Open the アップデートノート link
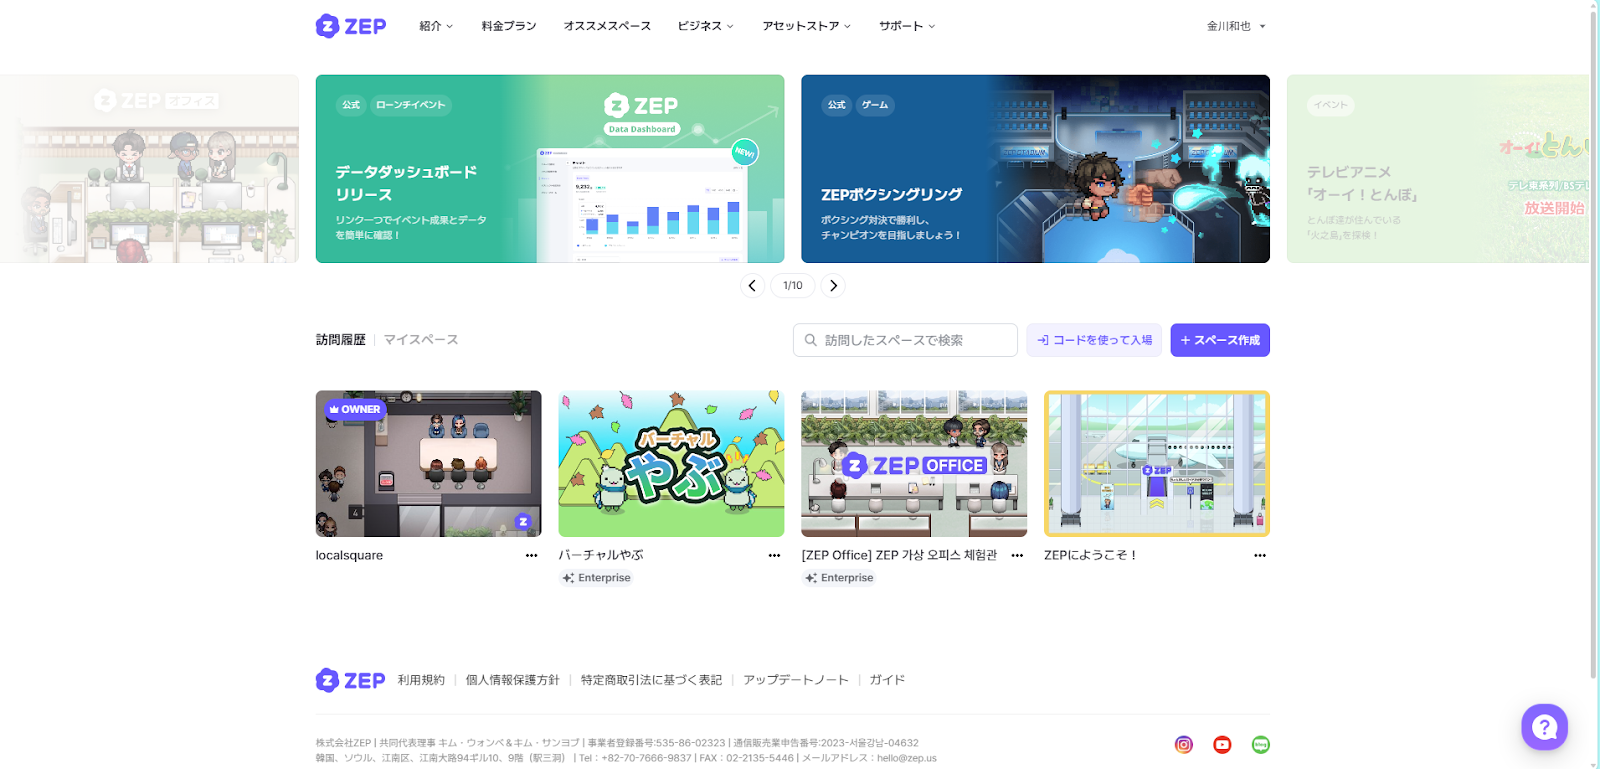 pos(796,680)
